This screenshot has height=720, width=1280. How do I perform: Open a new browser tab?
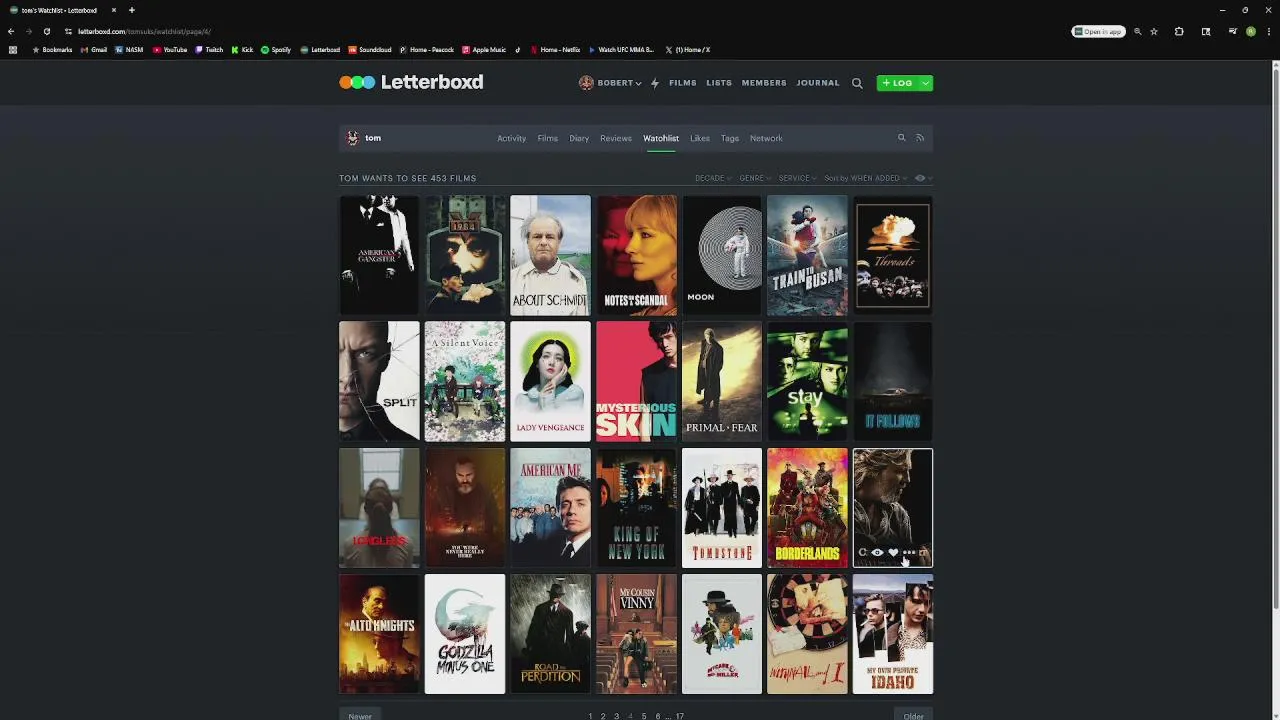[x=131, y=10]
